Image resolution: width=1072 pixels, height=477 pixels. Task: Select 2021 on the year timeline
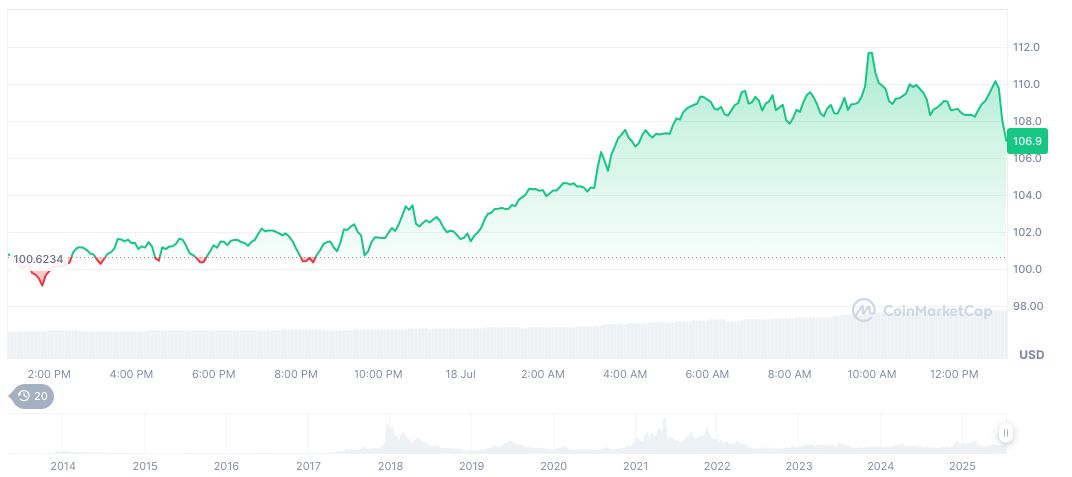[x=635, y=466]
